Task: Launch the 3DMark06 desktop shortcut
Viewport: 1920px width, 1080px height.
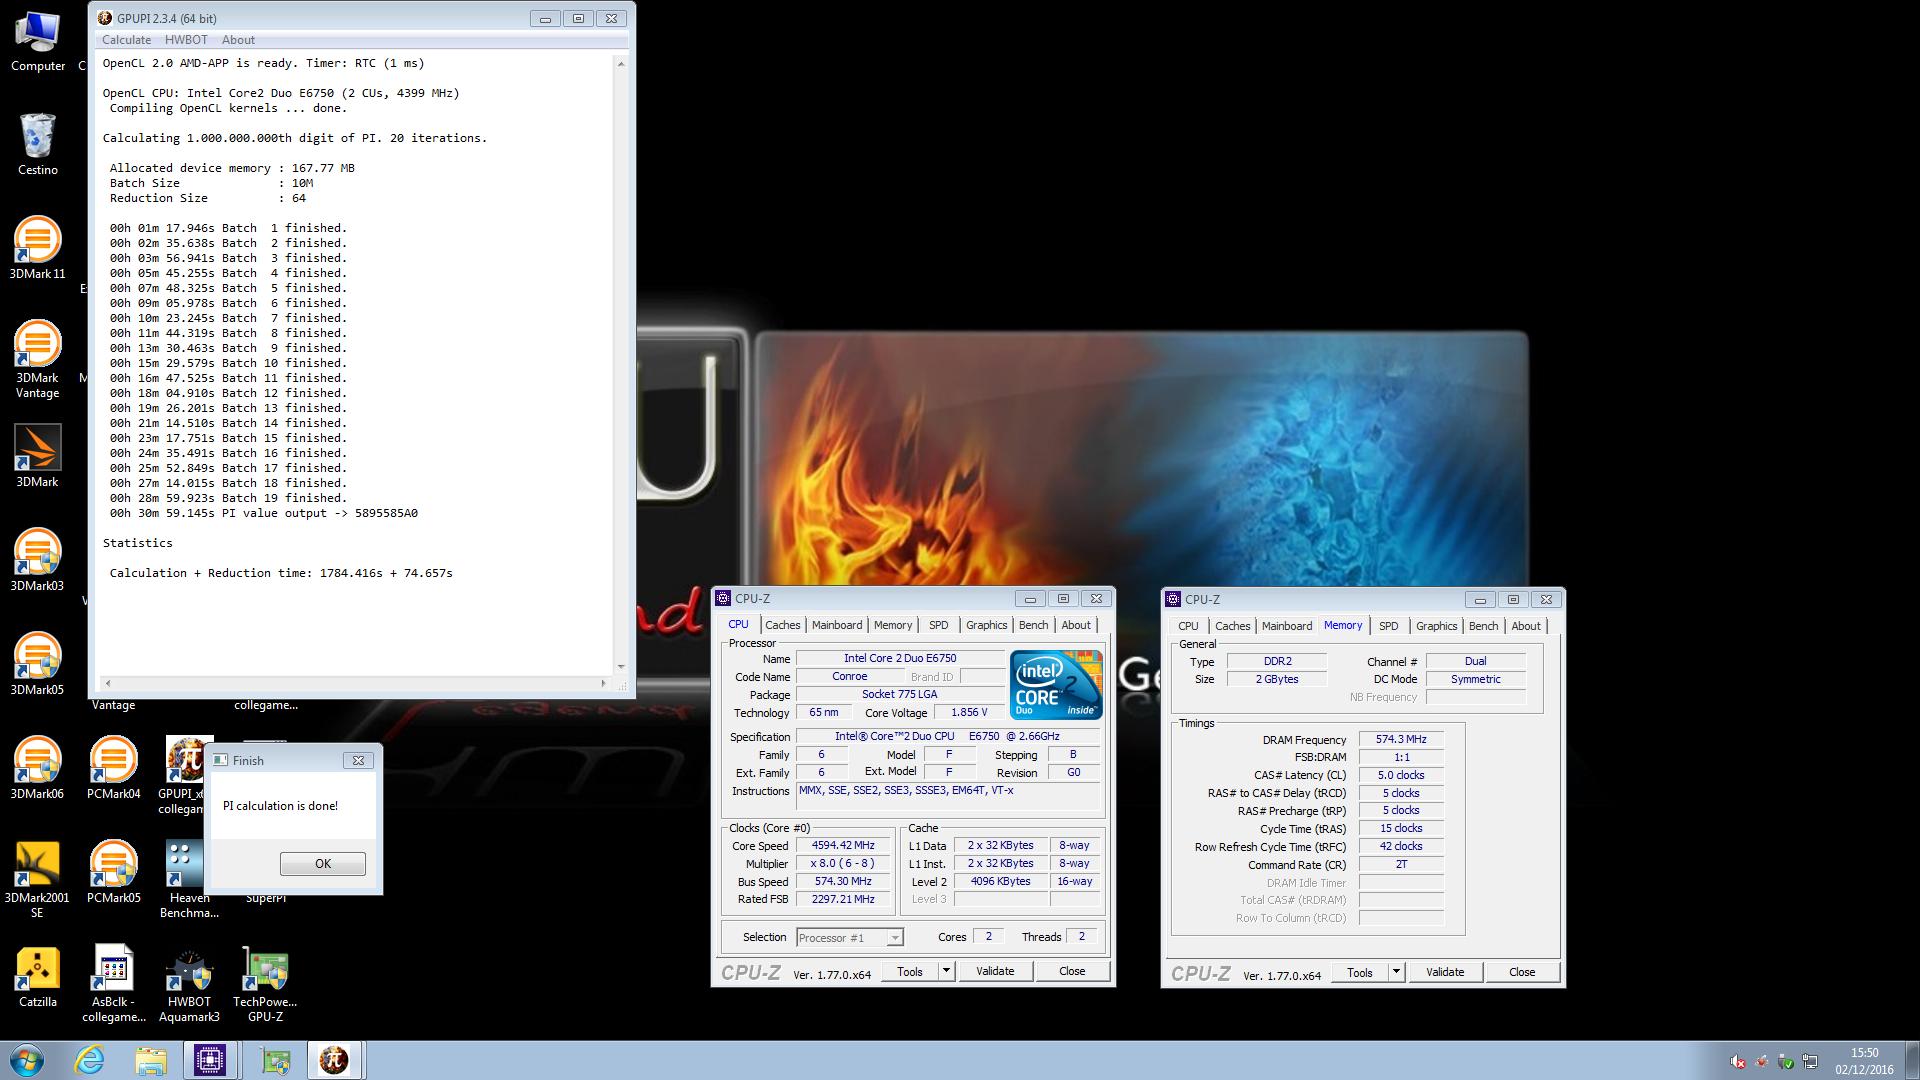Action: (38, 768)
